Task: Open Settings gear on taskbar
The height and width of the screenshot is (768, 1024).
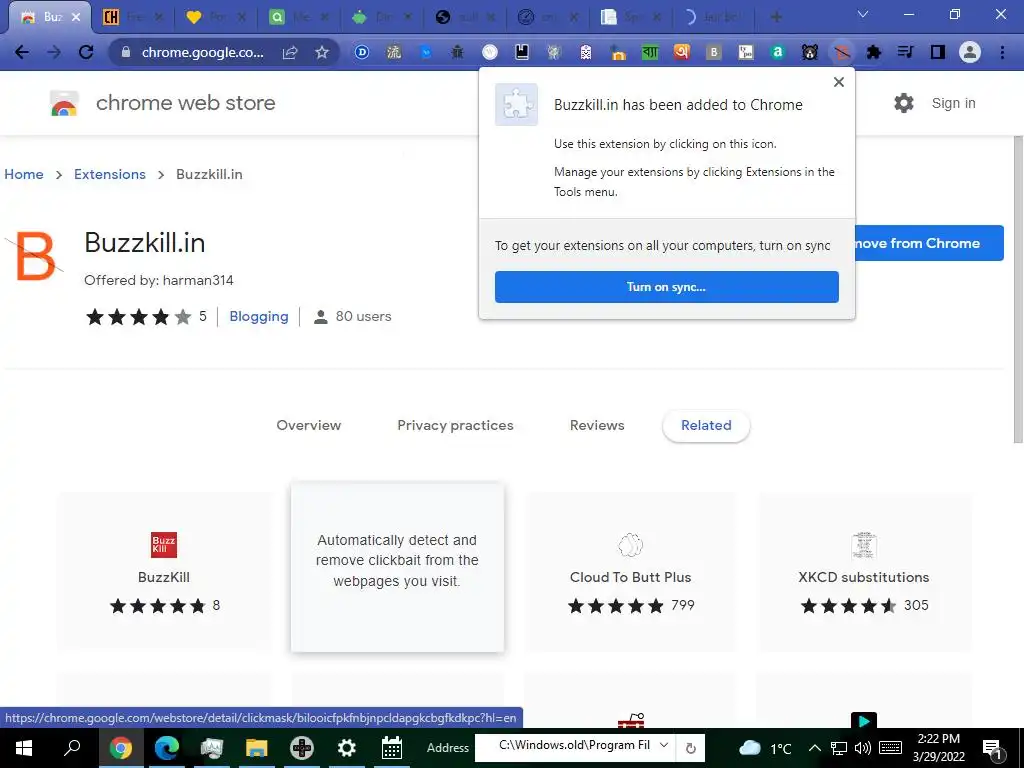Action: tap(347, 748)
